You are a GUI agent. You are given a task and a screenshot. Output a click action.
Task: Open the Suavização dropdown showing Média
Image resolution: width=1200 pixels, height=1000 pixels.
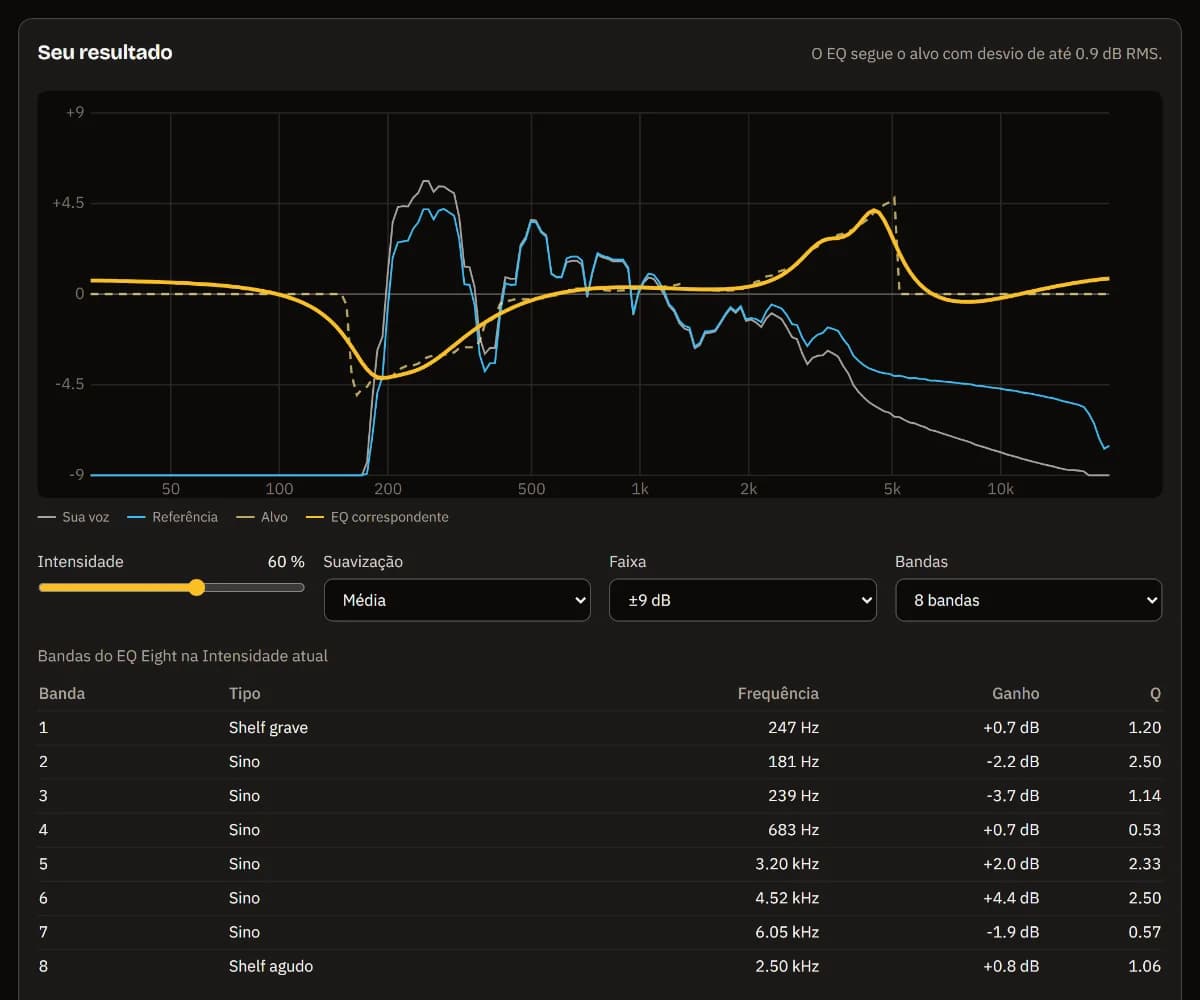(x=457, y=600)
